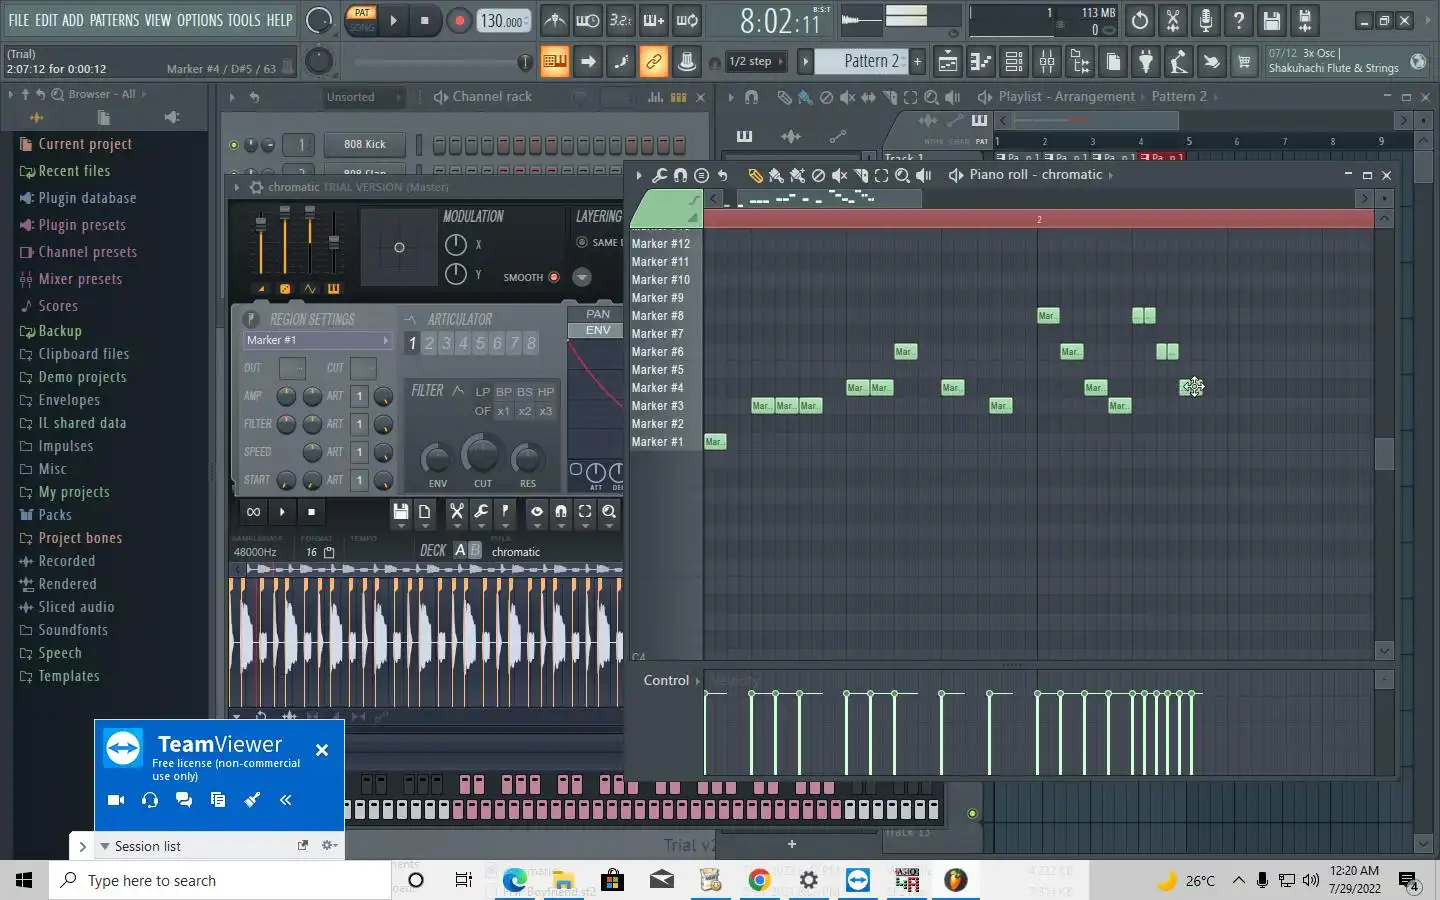Open the FILE menu
The width and height of the screenshot is (1440, 900).
tap(19, 19)
